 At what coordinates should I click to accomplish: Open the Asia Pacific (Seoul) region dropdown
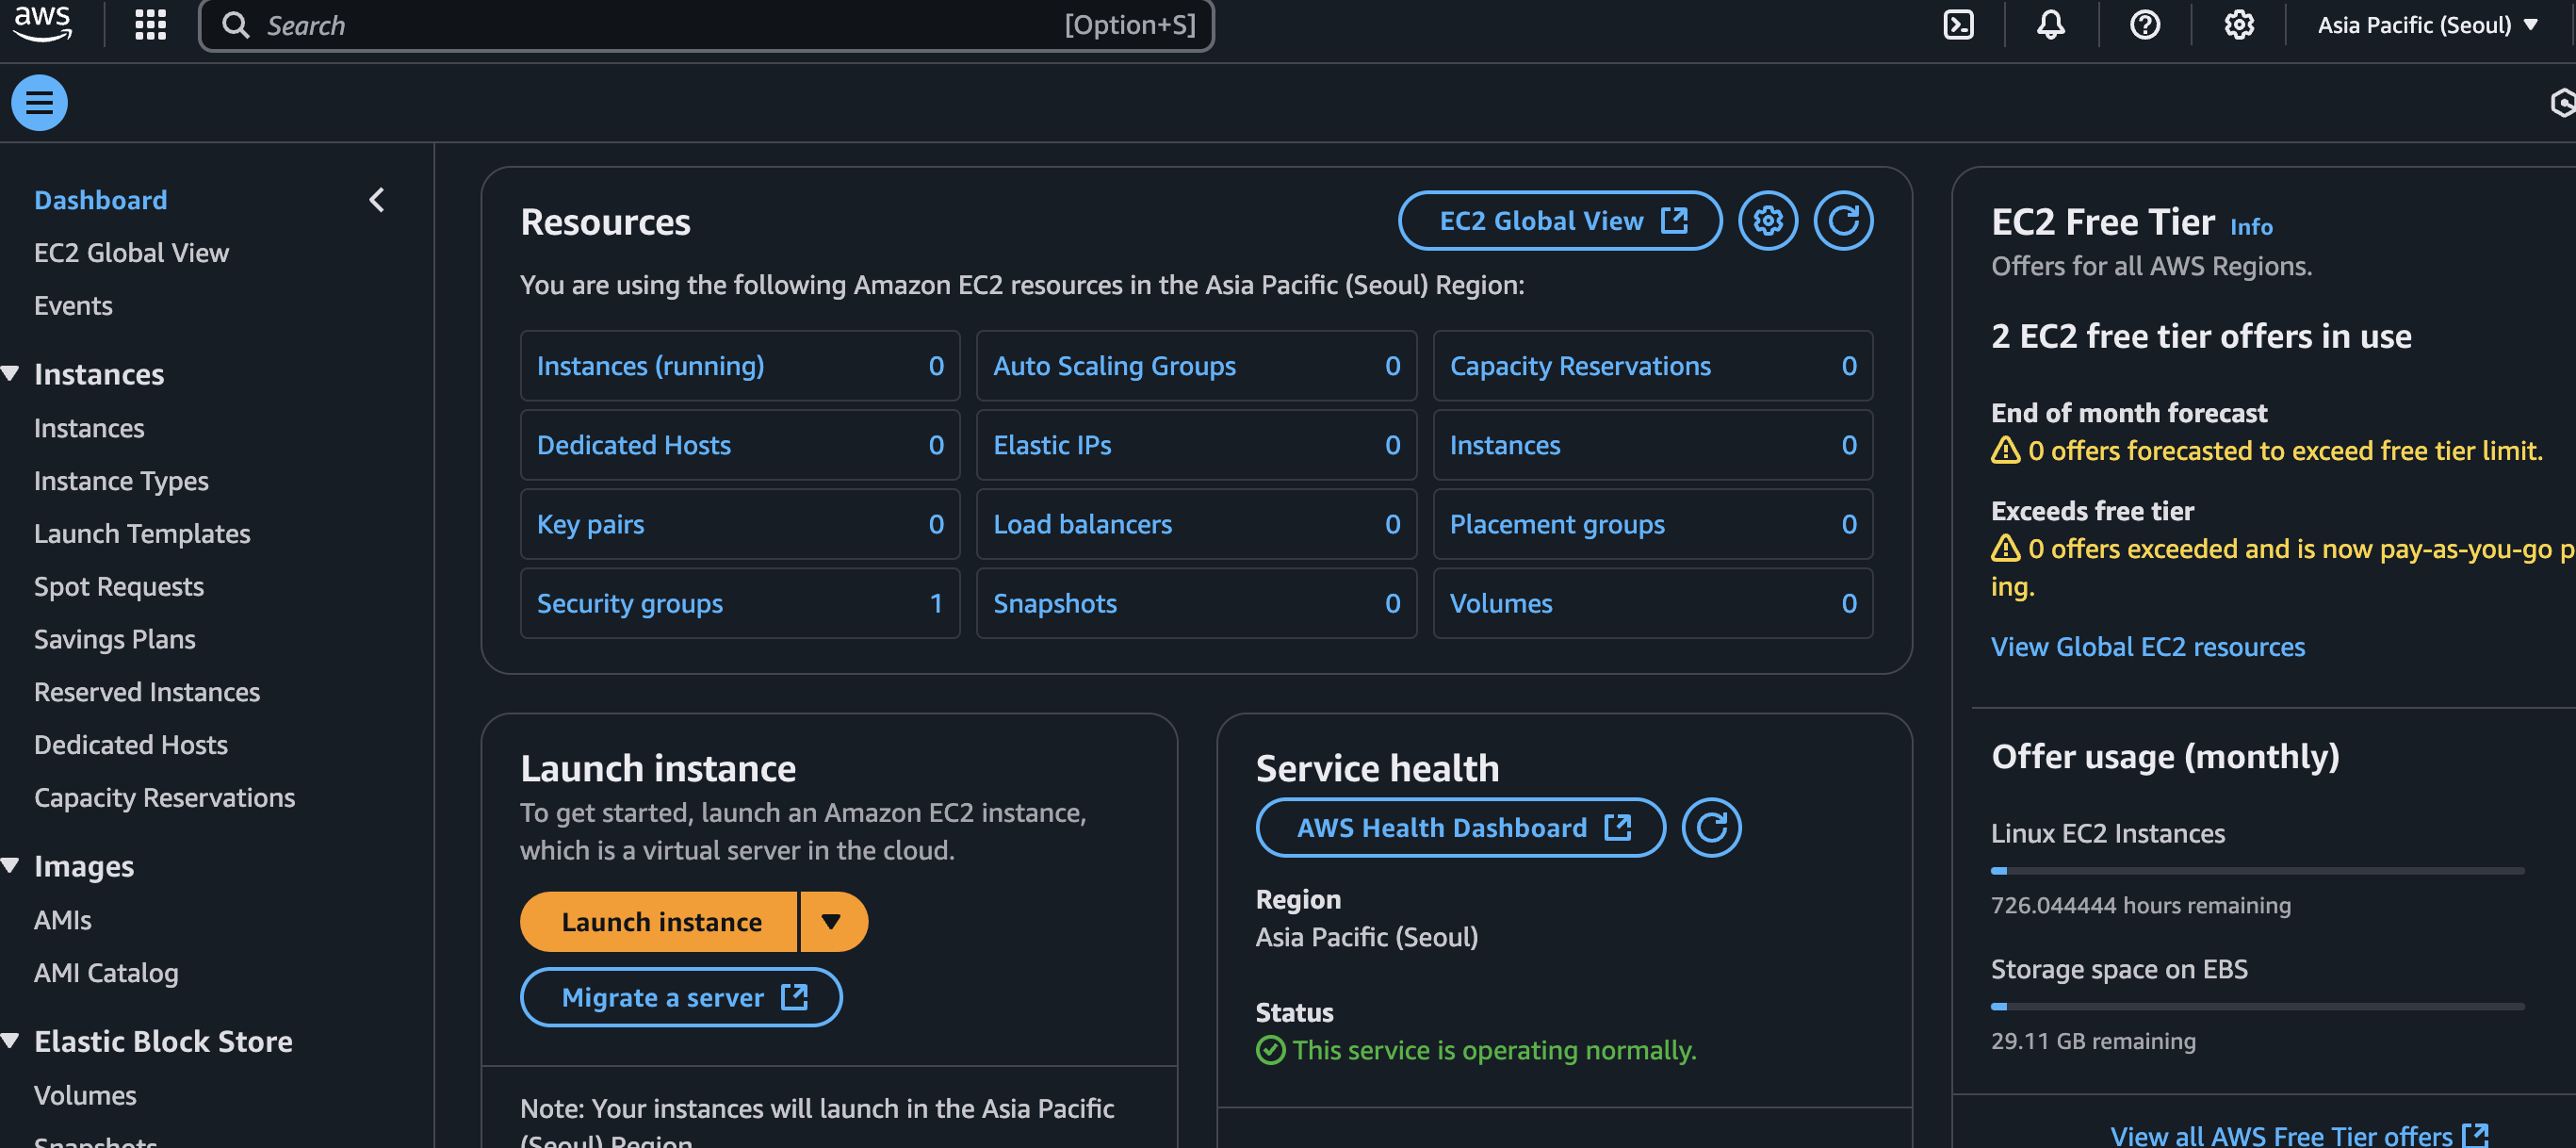[2427, 25]
